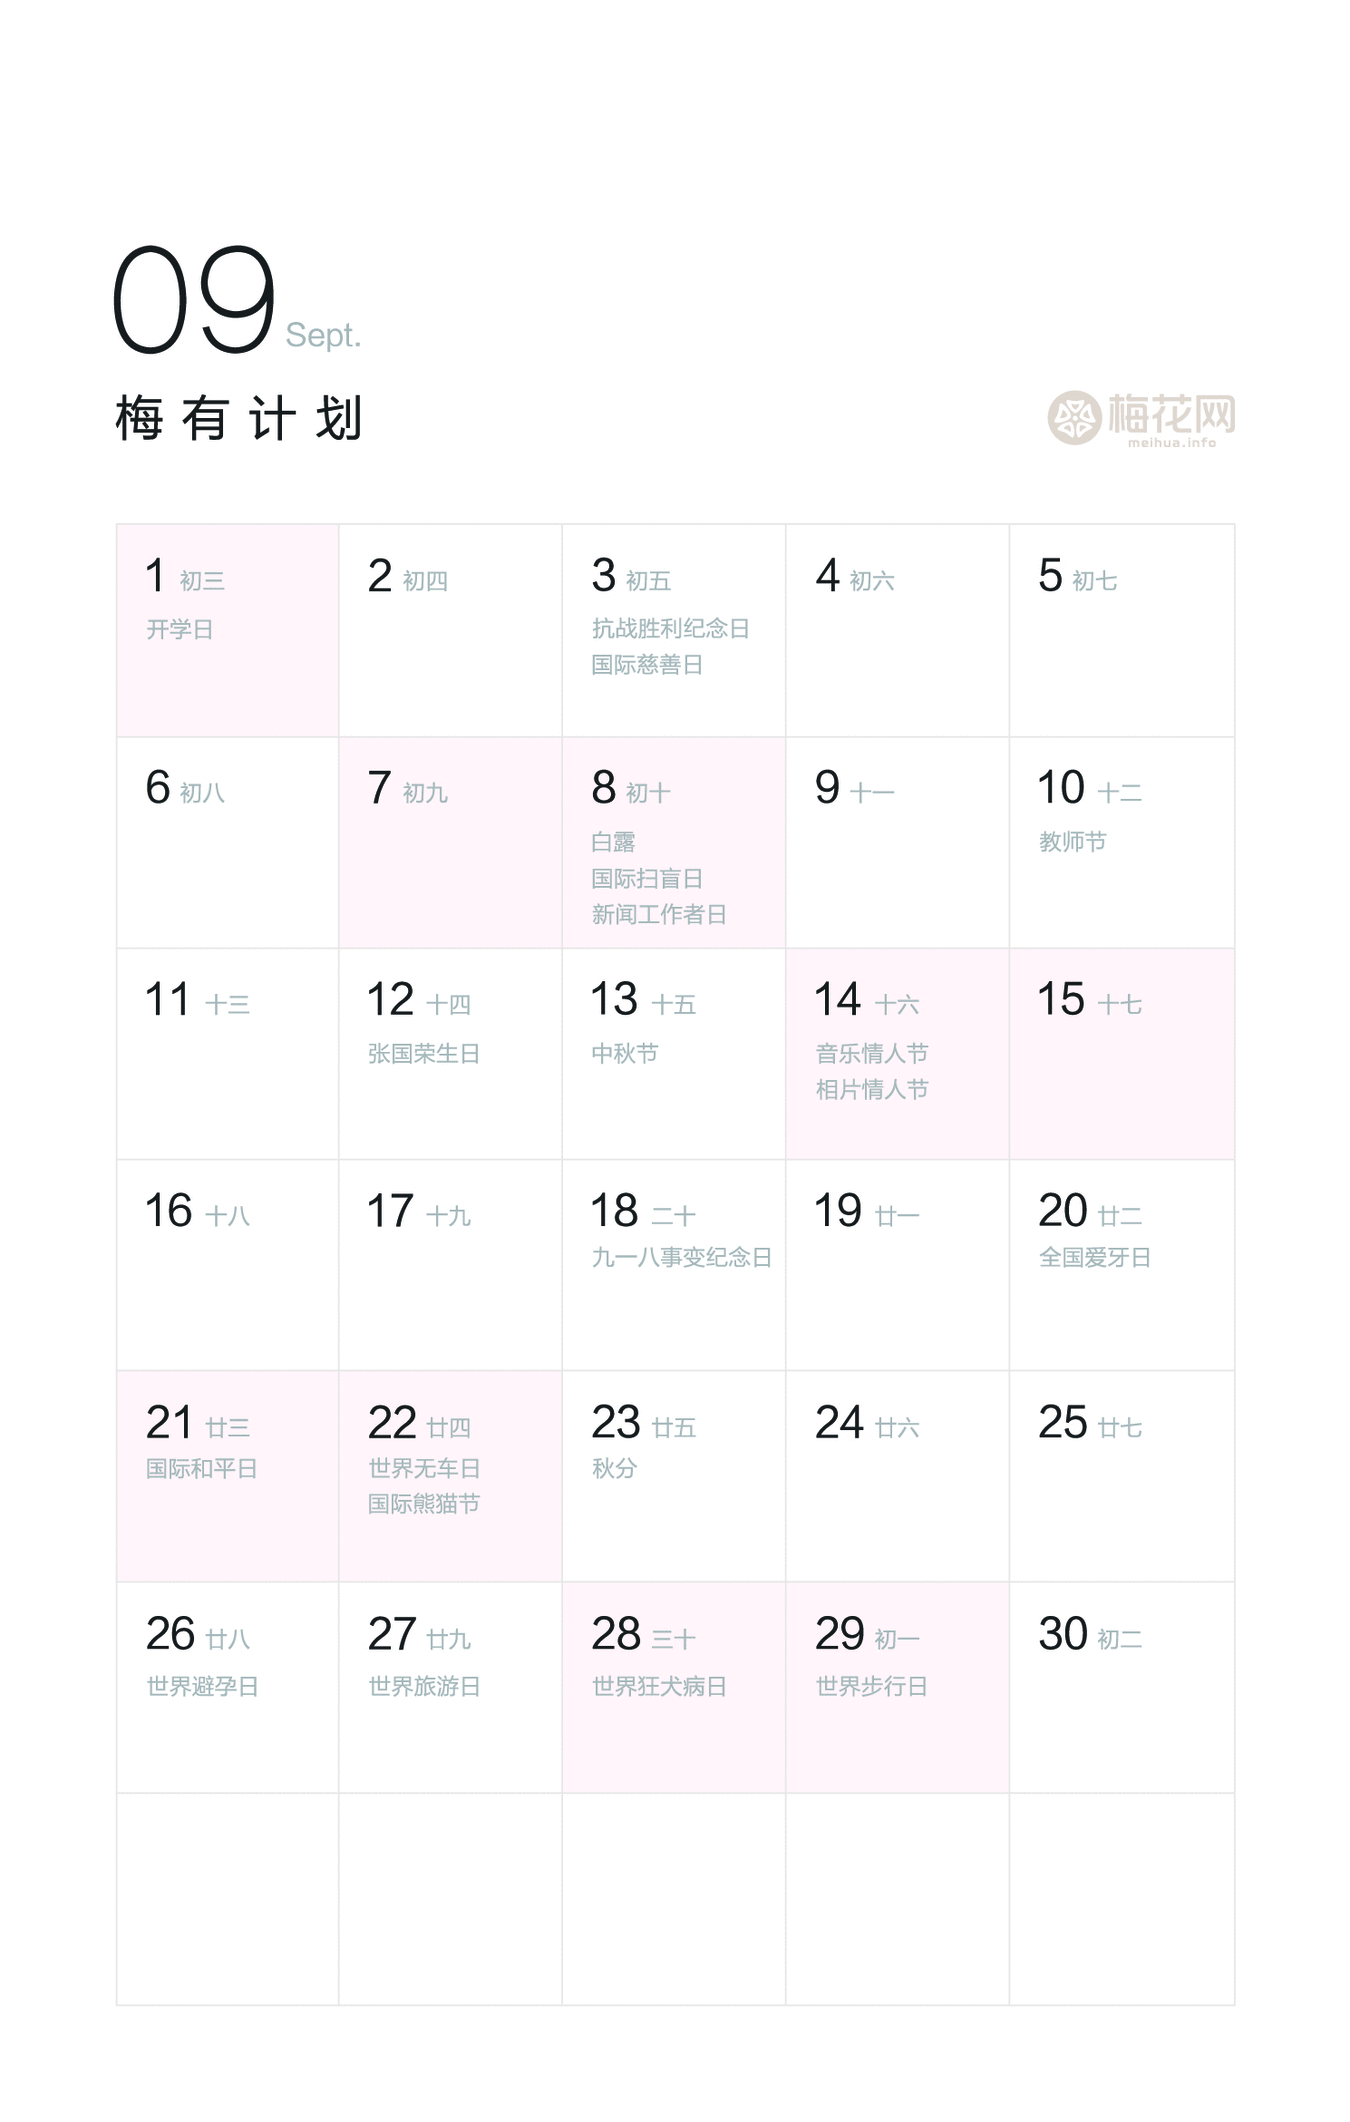The width and height of the screenshot is (1350, 2122).
Task: Click the 音乐情人节 label
Action: coord(871,1054)
